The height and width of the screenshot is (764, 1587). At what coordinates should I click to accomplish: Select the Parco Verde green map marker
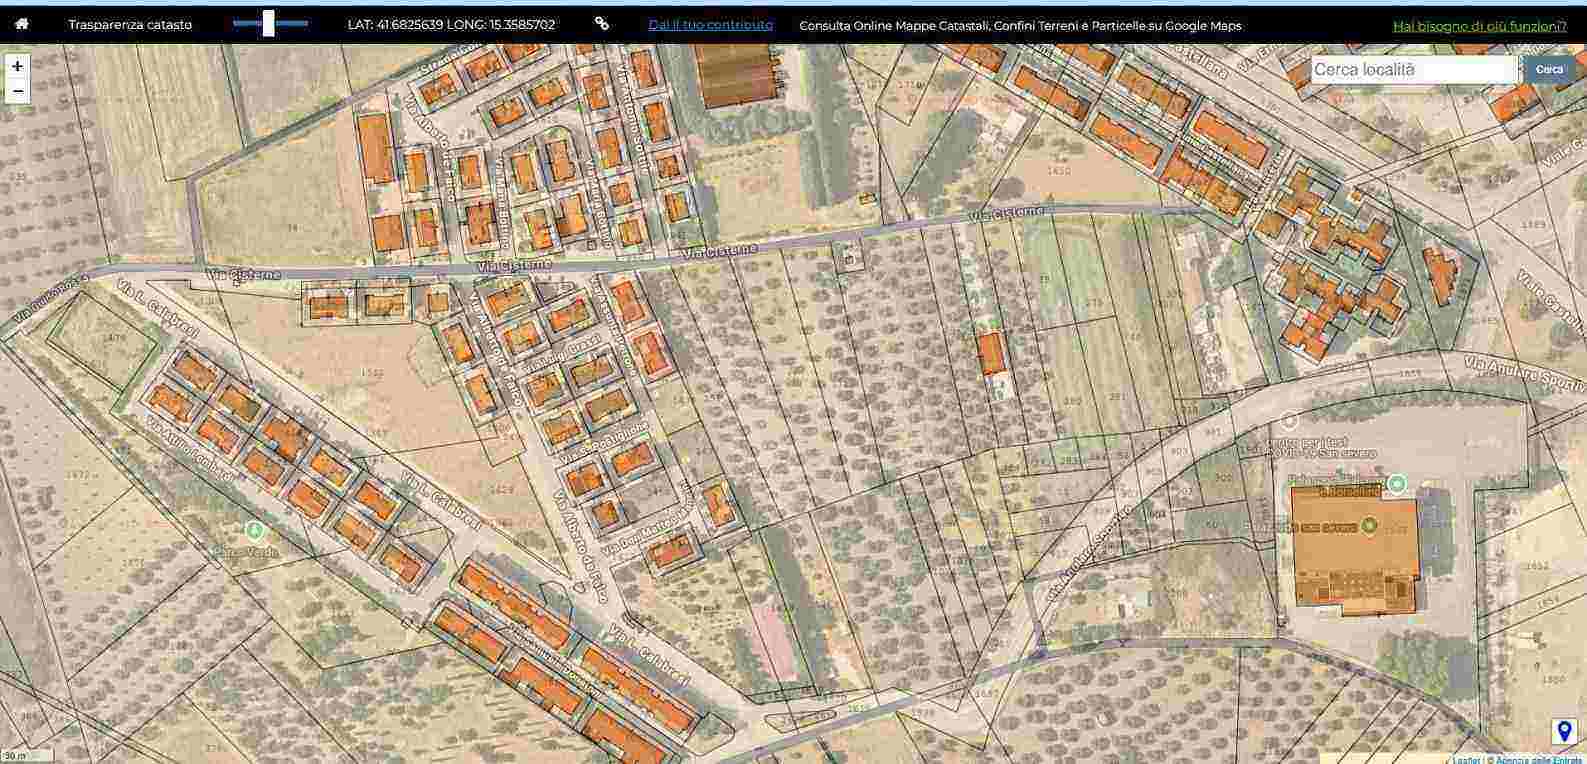(x=254, y=530)
